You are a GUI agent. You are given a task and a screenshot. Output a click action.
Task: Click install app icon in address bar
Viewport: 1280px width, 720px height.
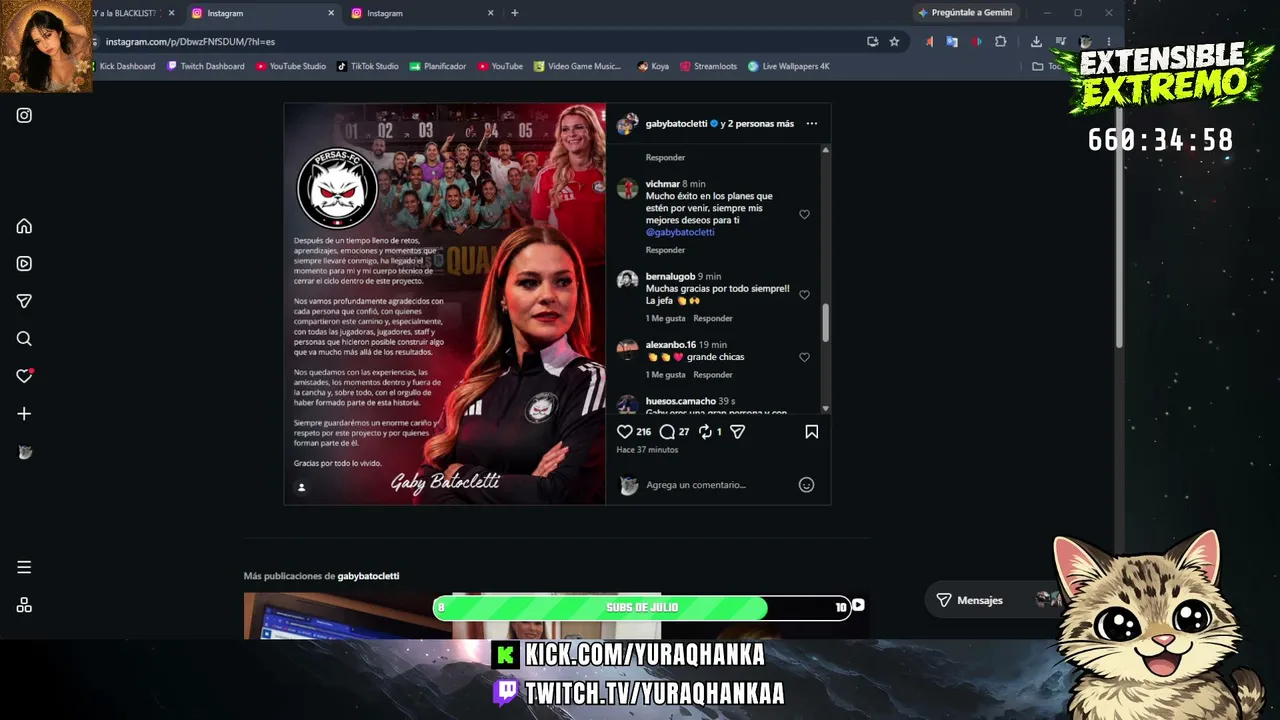point(872,42)
